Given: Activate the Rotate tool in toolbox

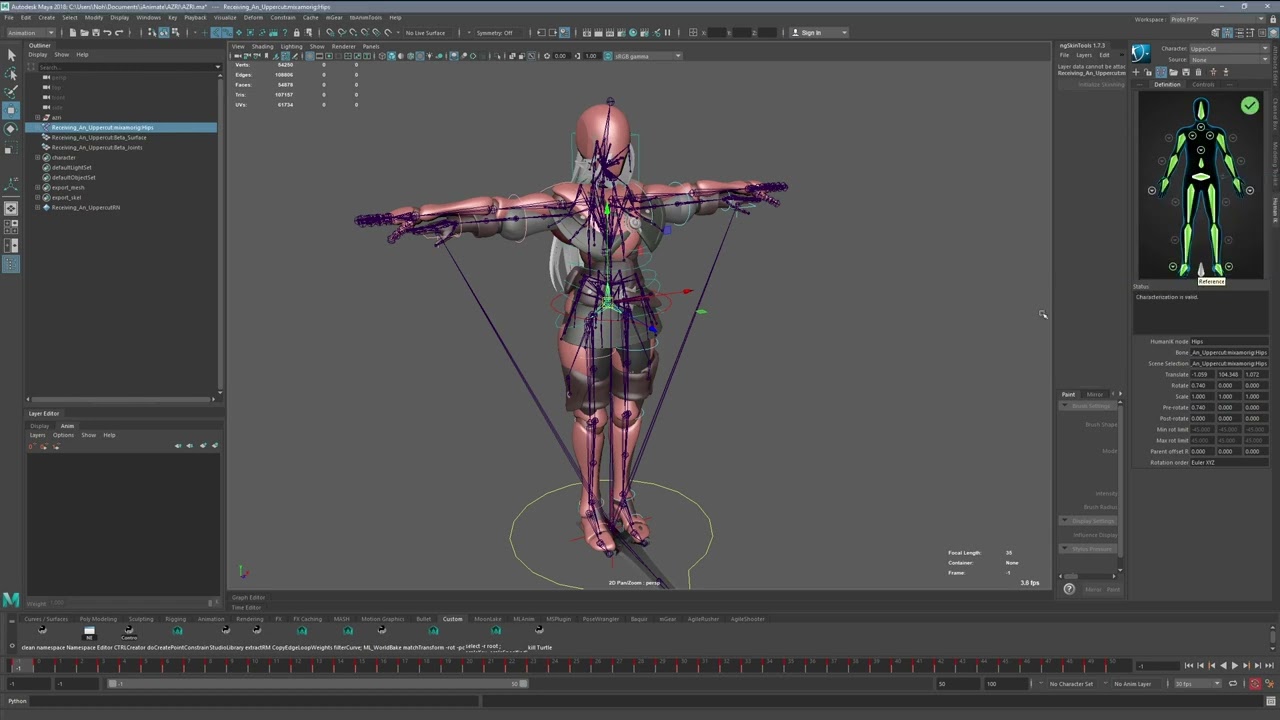Looking at the screenshot, I should pyautogui.click(x=11, y=129).
